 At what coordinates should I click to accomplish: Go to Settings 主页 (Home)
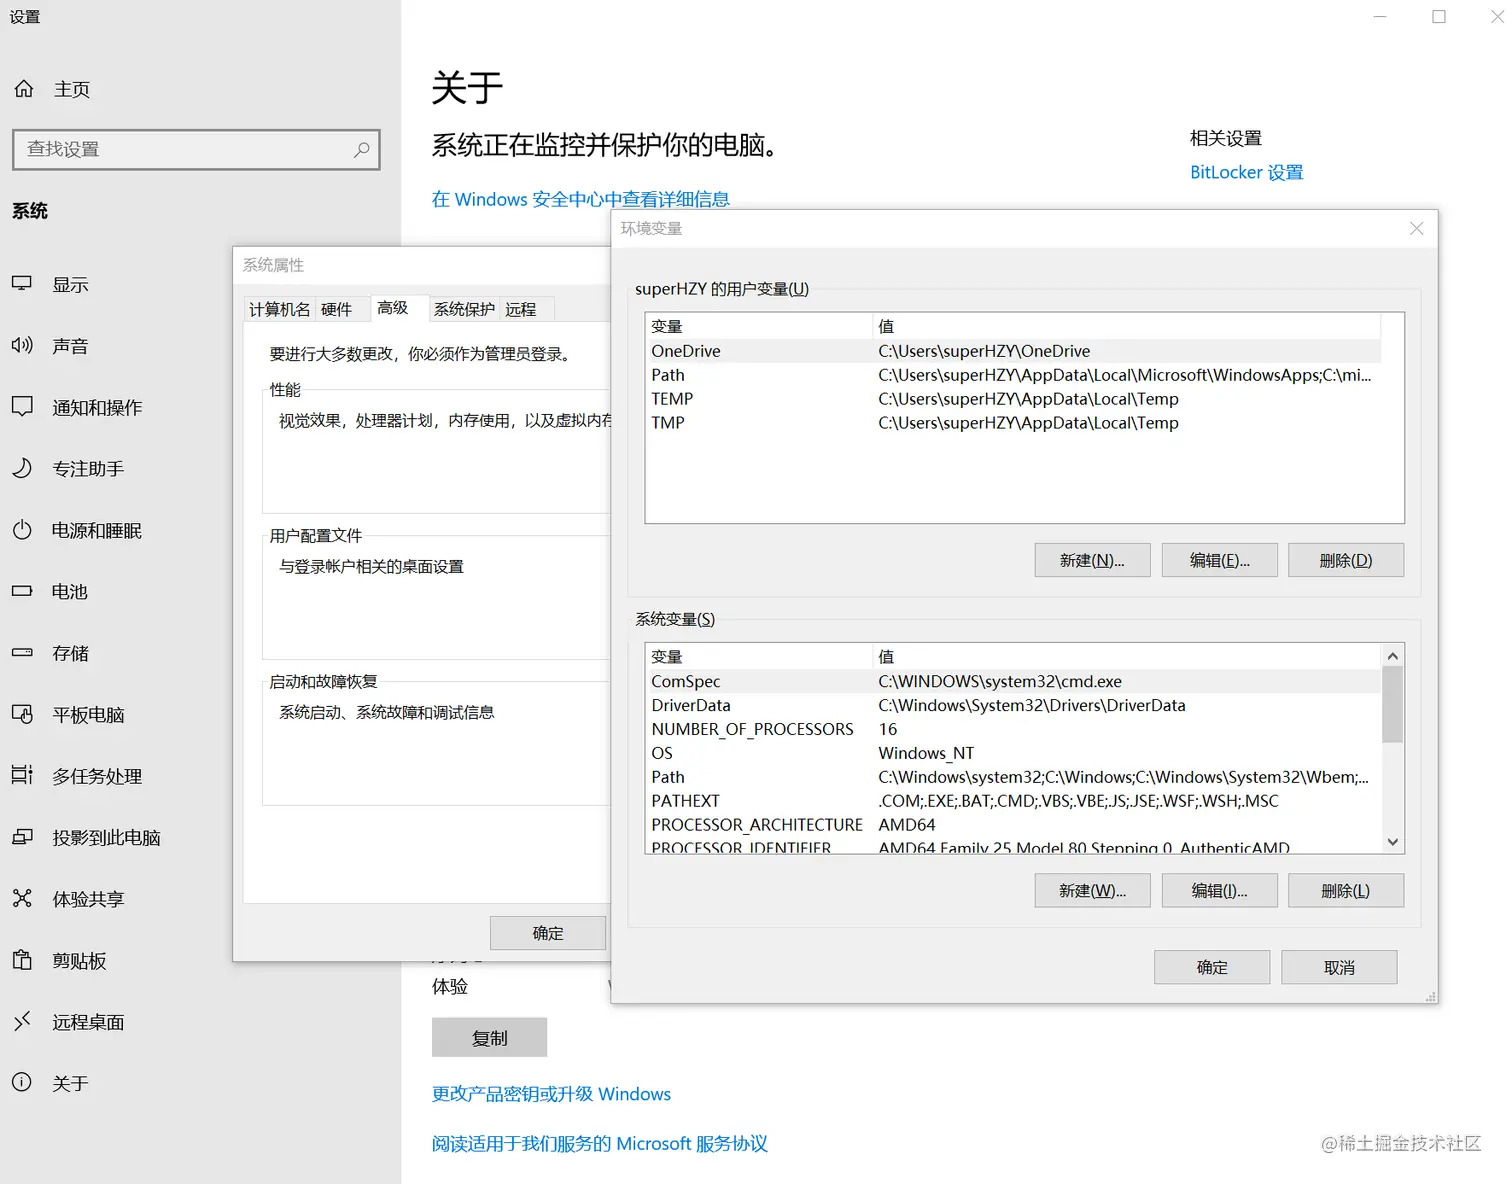[71, 88]
